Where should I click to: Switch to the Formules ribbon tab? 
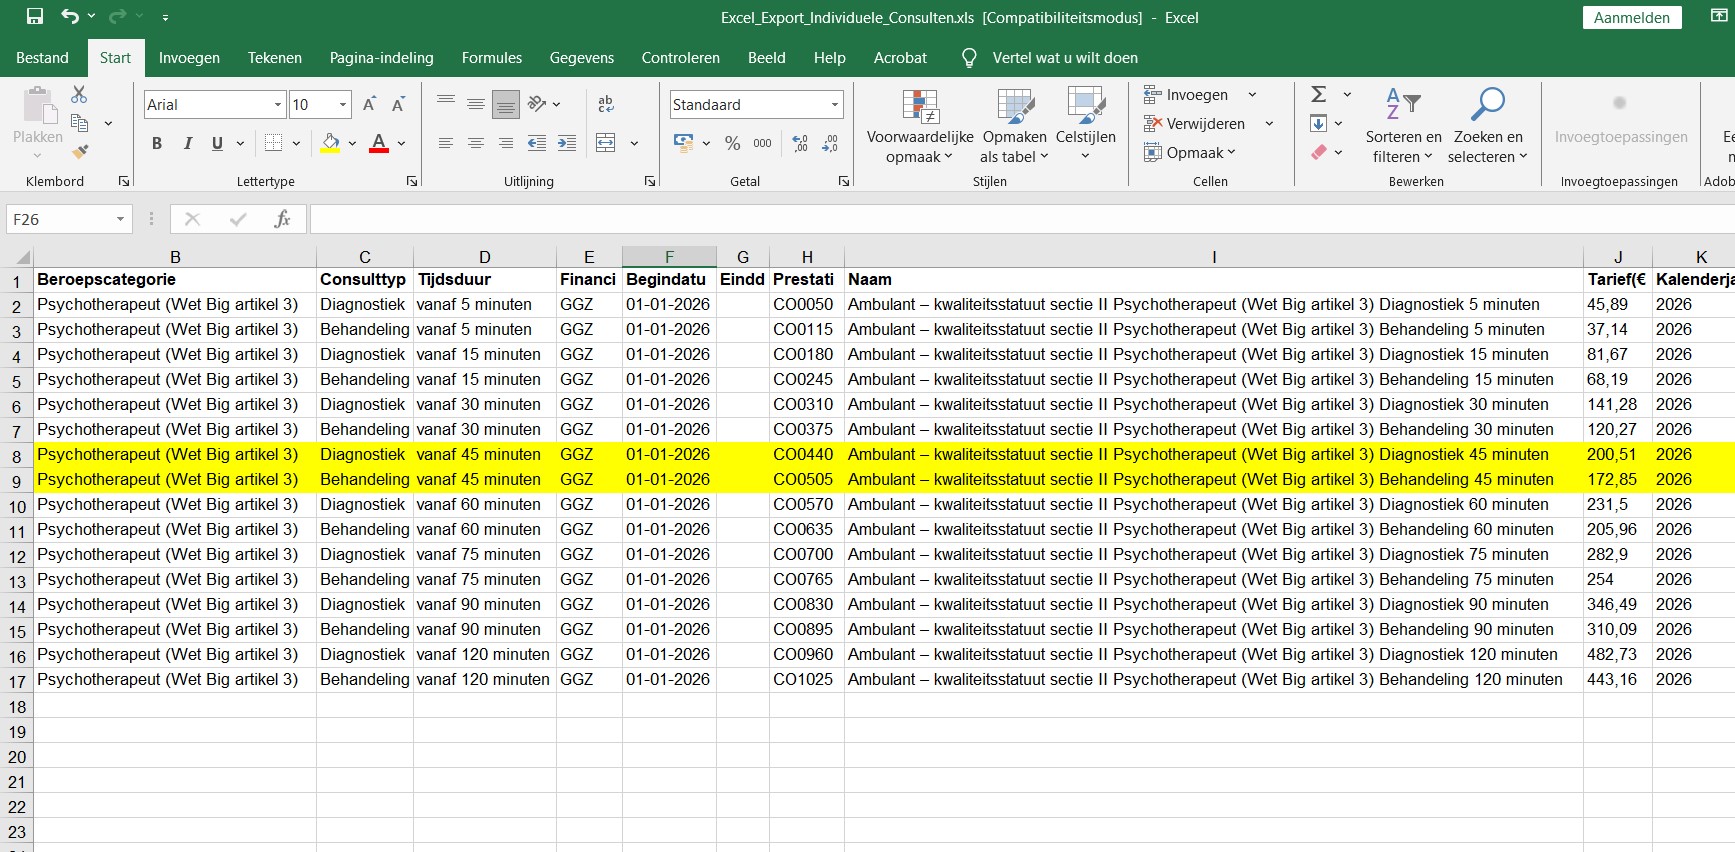491,58
